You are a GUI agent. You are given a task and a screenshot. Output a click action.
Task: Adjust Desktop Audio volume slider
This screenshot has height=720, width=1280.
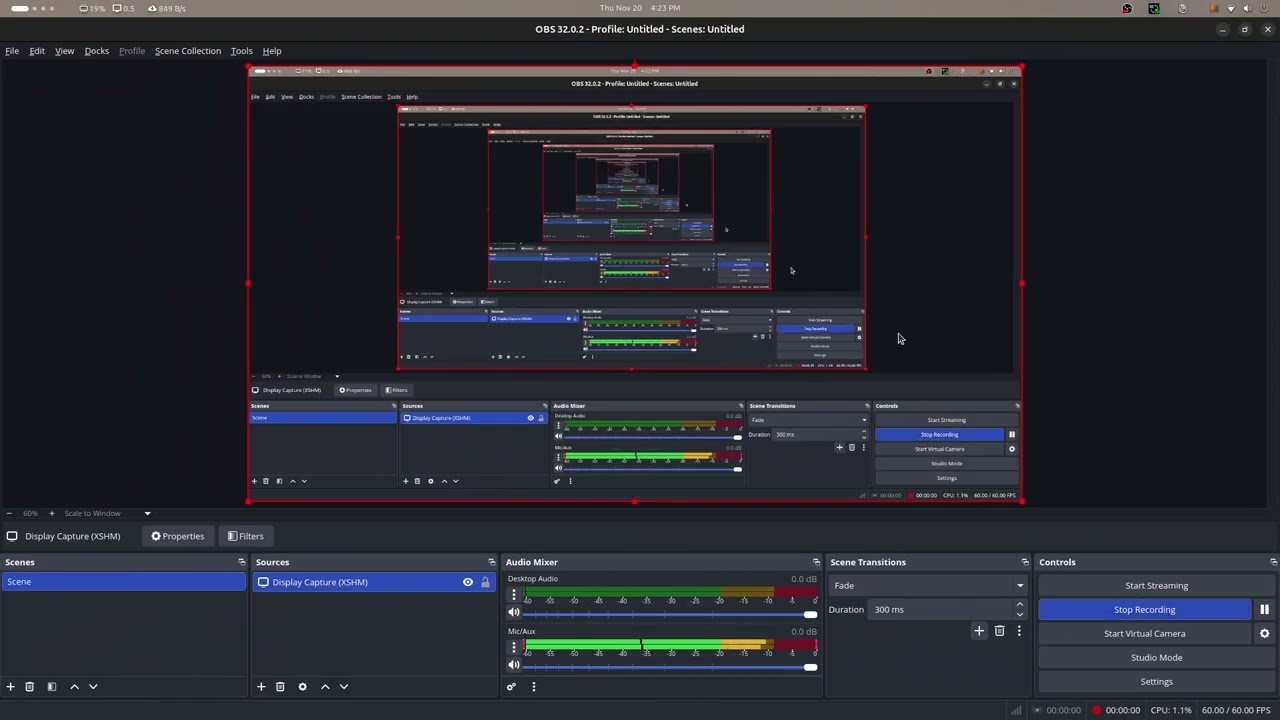pos(669,614)
